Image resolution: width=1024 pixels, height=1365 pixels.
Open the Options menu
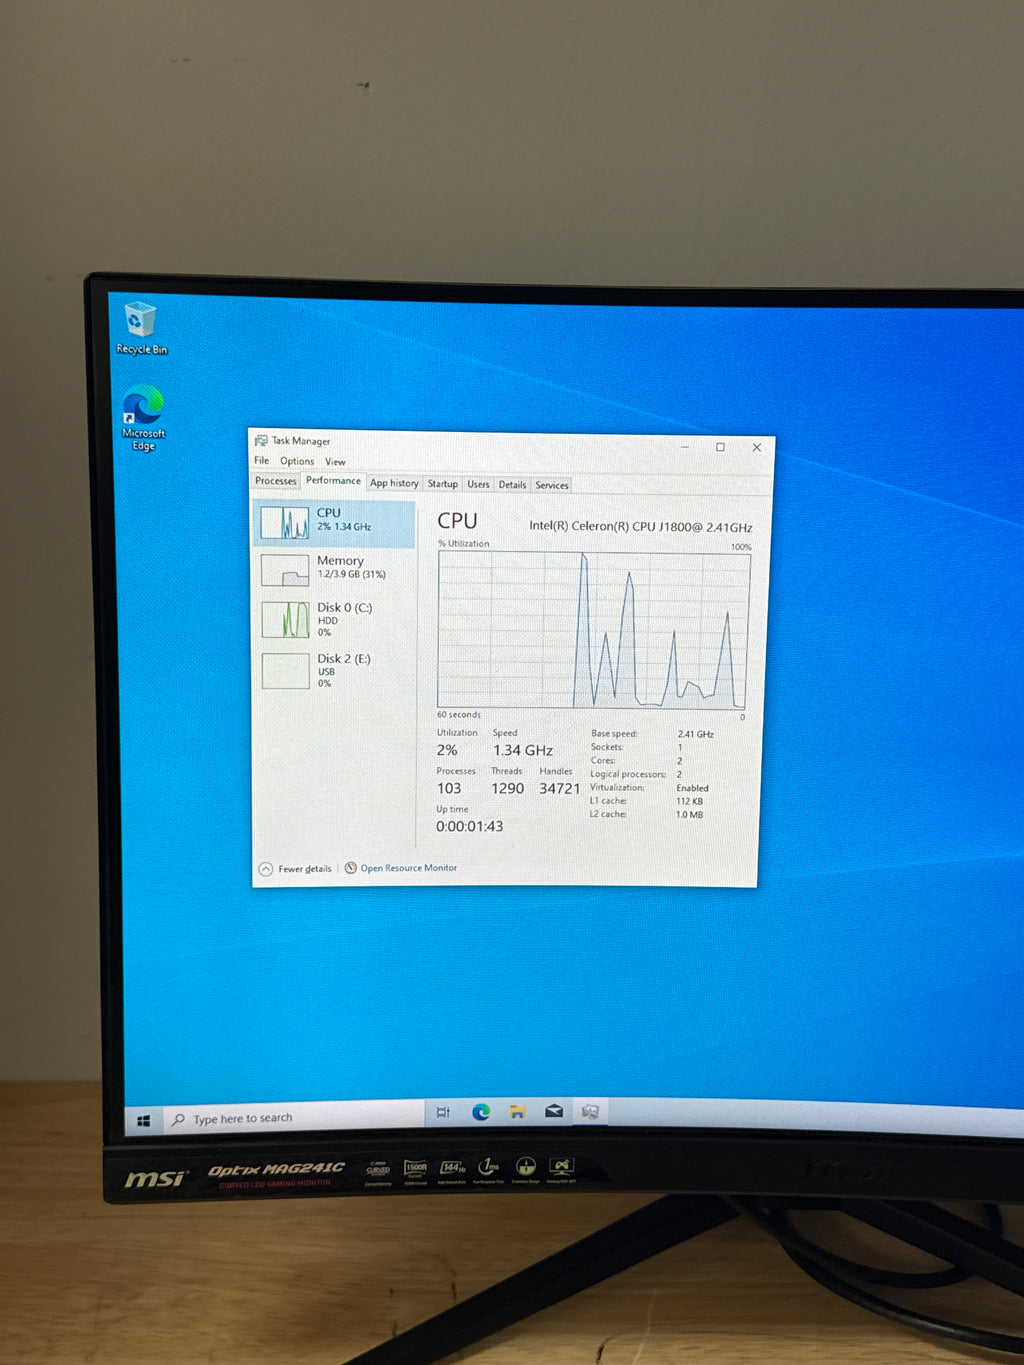(297, 461)
